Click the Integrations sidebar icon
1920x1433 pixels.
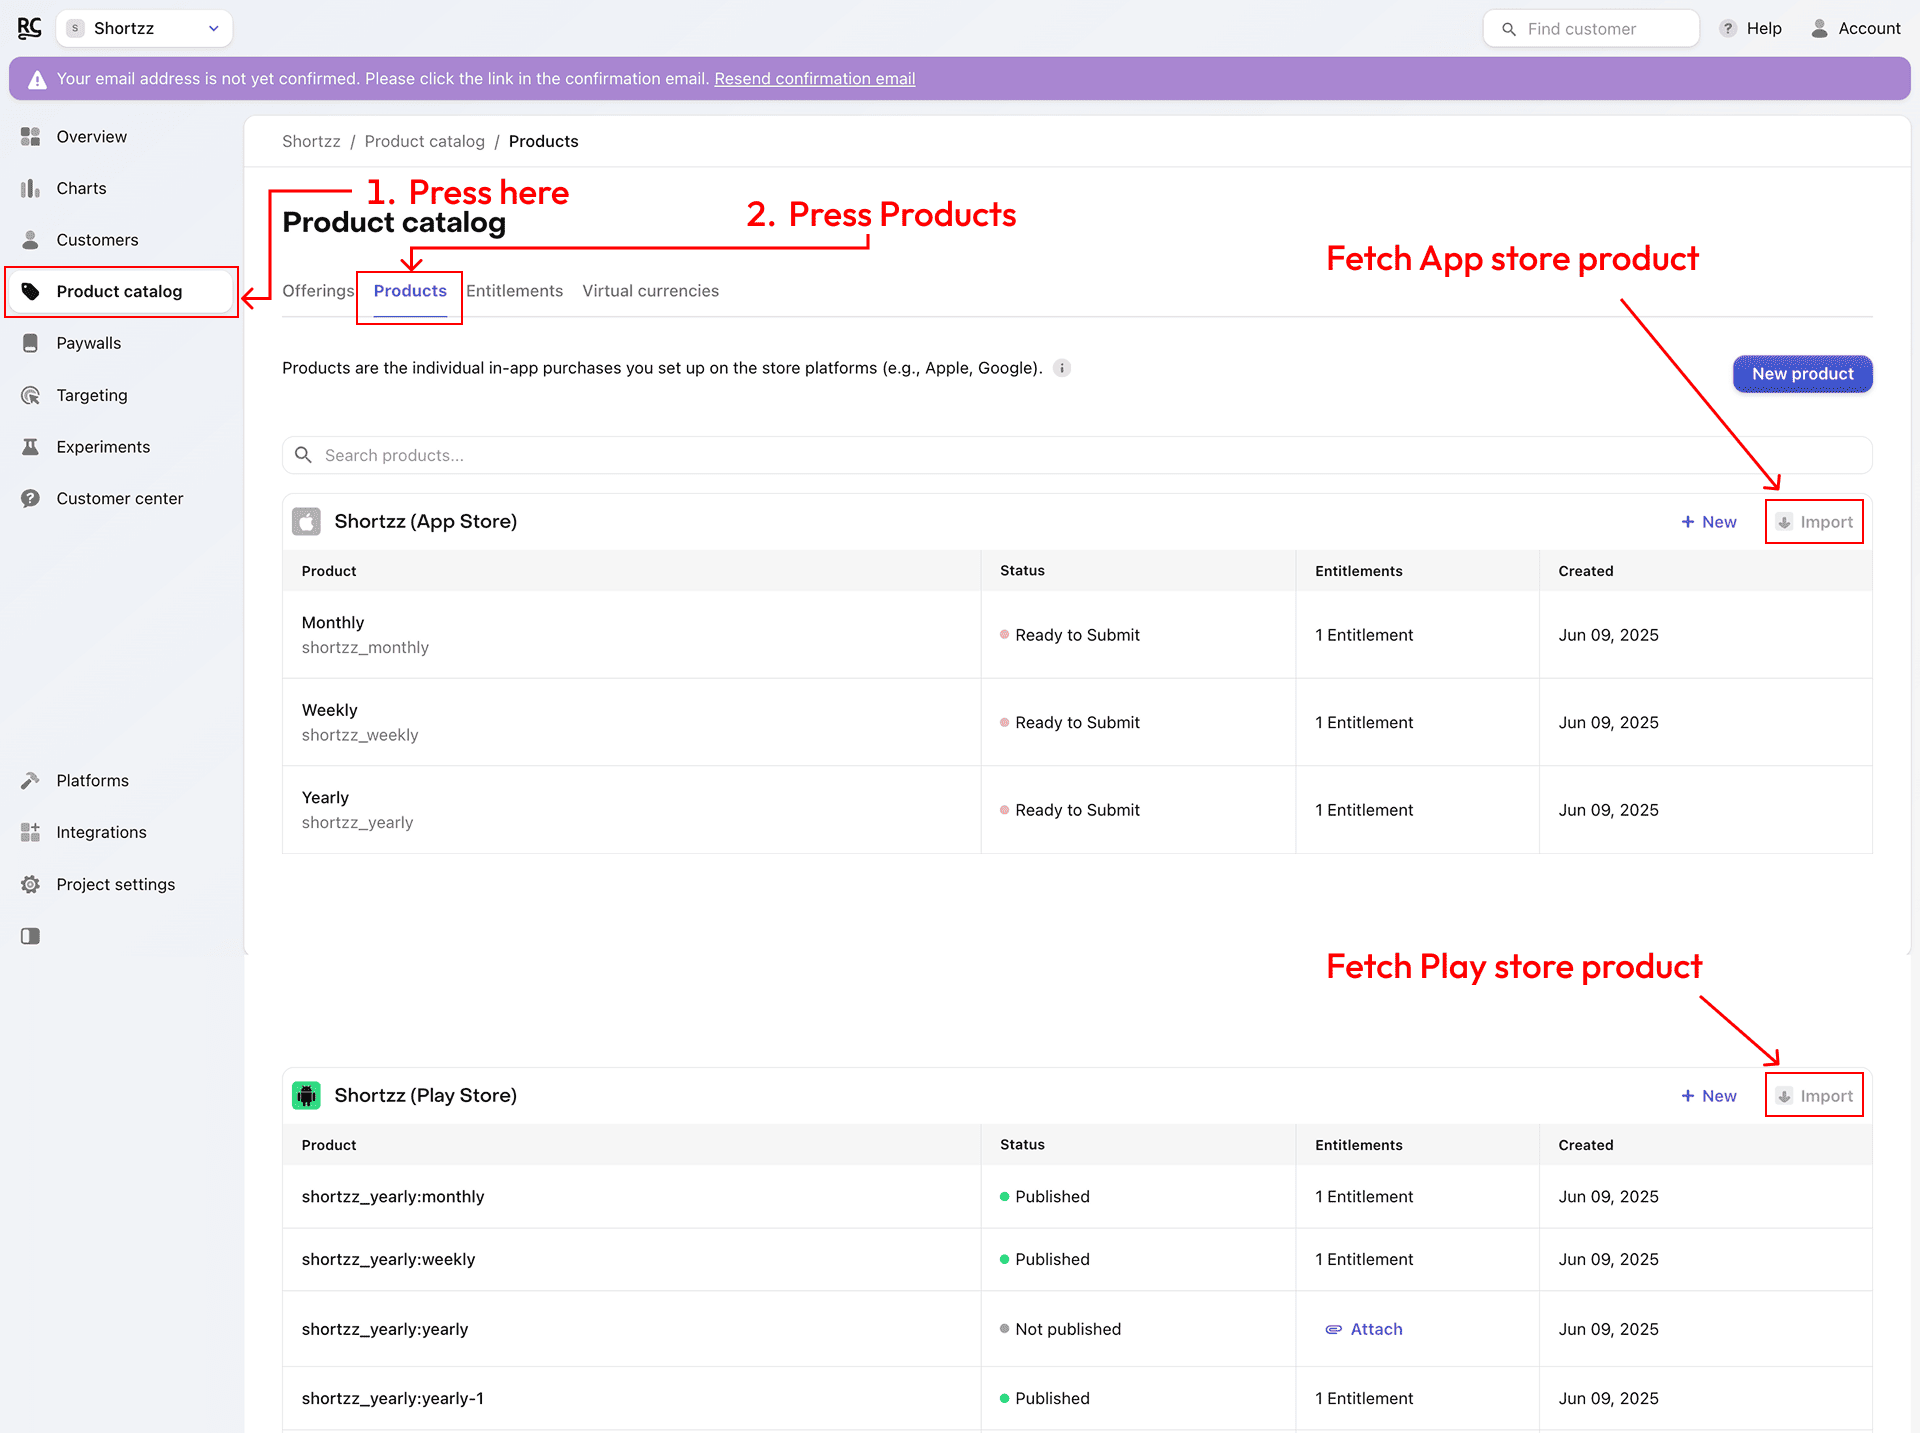click(x=30, y=832)
